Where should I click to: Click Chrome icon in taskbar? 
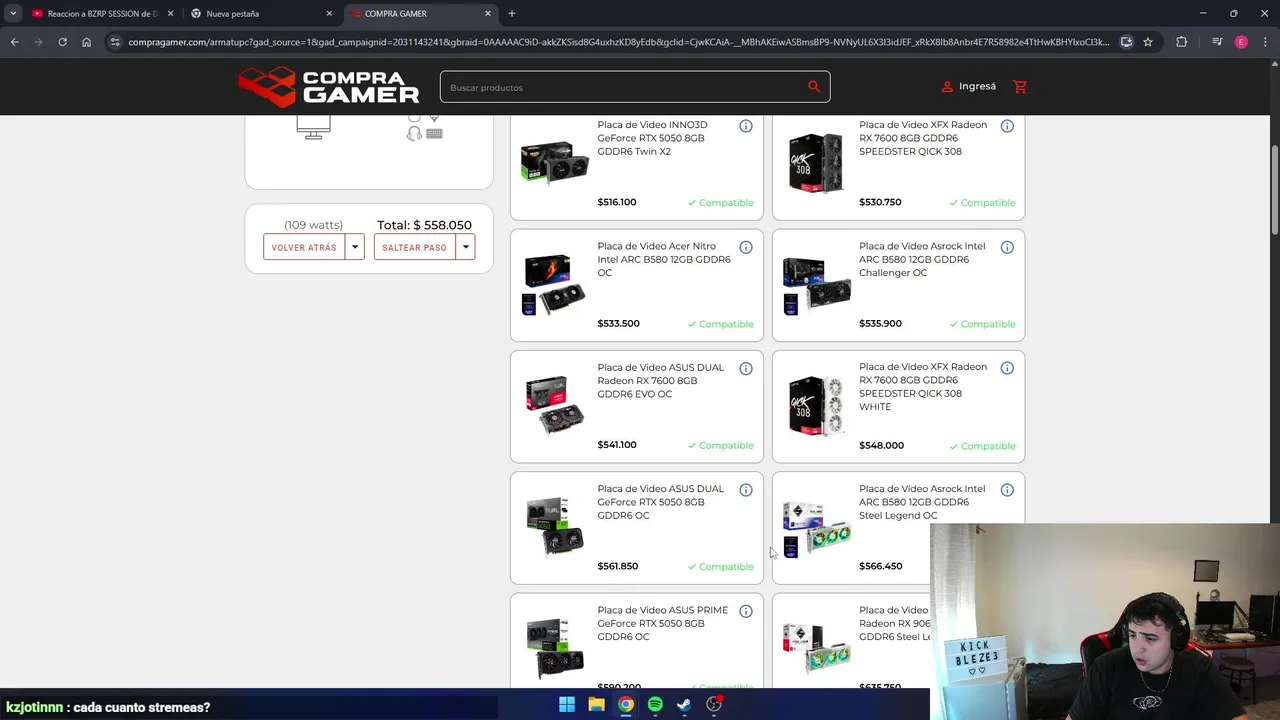625,705
